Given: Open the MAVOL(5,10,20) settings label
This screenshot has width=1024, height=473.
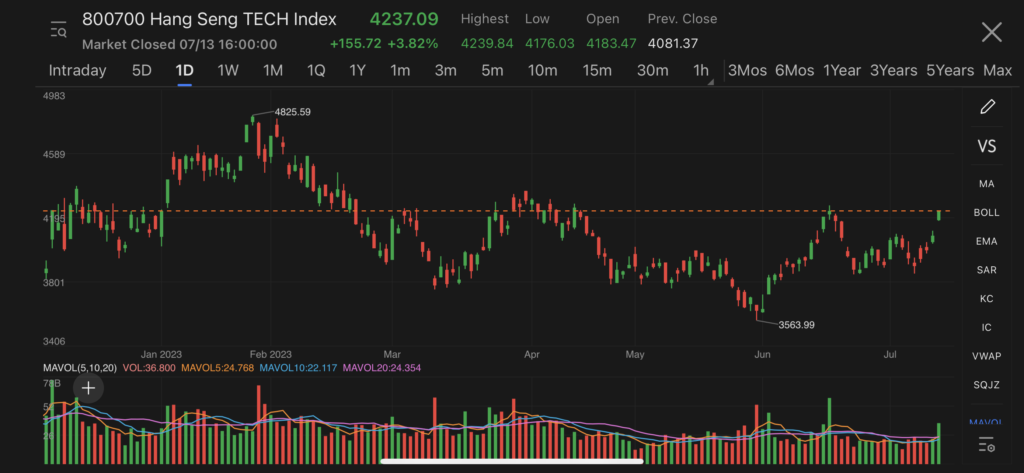Looking at the screenshot, I should (x=80, y=368).
